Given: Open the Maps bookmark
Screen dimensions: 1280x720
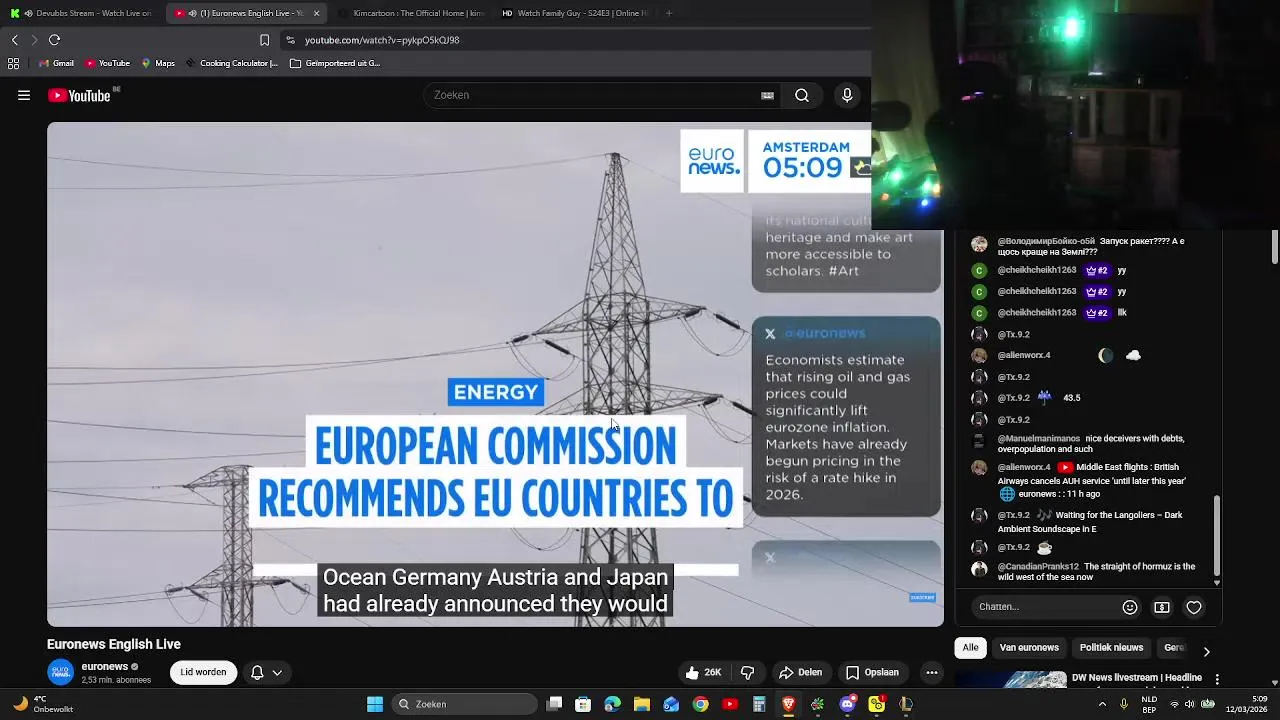Looking at the screenshot, I should [158, 63].
